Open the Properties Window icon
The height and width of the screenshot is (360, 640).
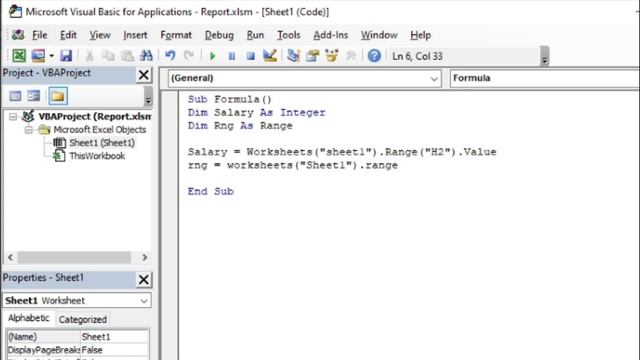point(313,56)
